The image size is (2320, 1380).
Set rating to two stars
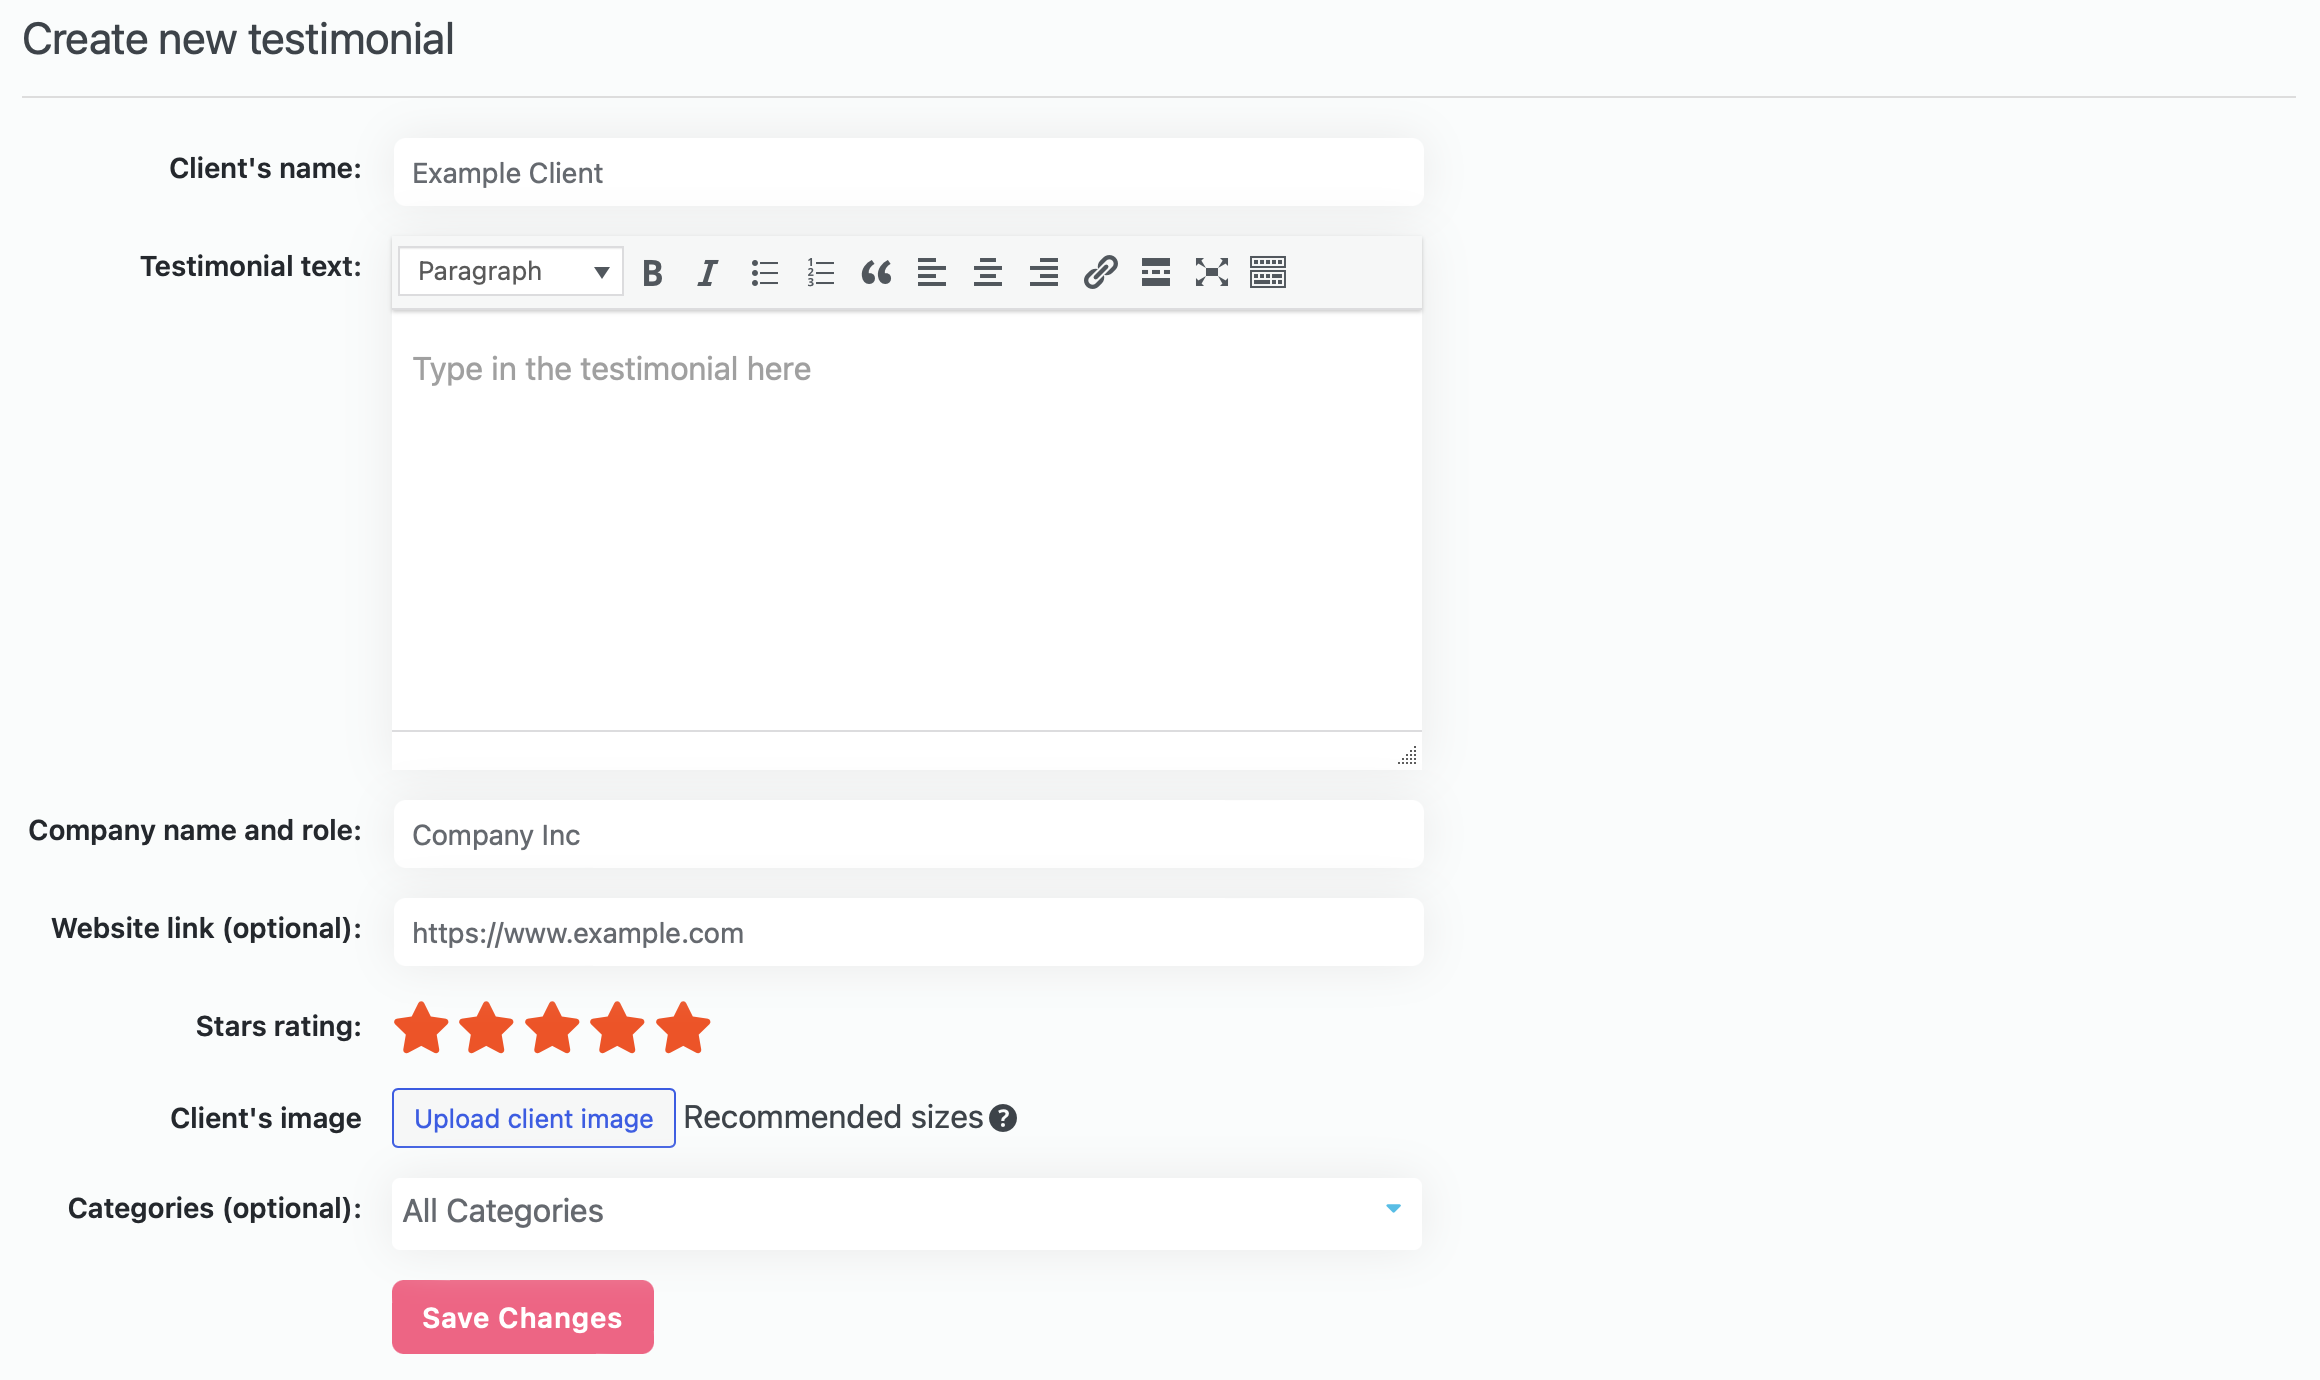(487, 1028)
